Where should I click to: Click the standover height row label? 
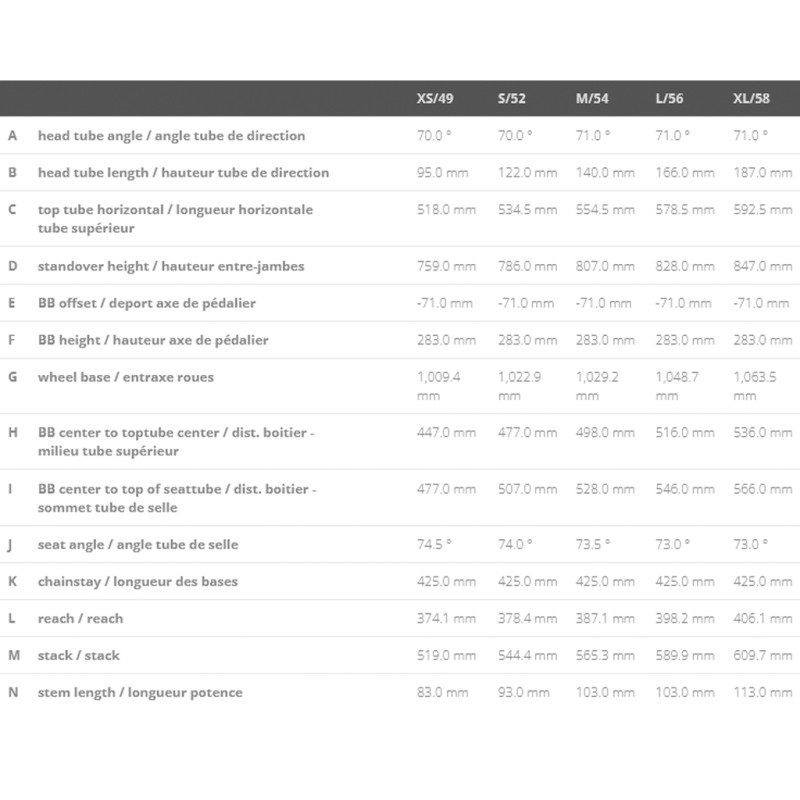tap(171, 266)
